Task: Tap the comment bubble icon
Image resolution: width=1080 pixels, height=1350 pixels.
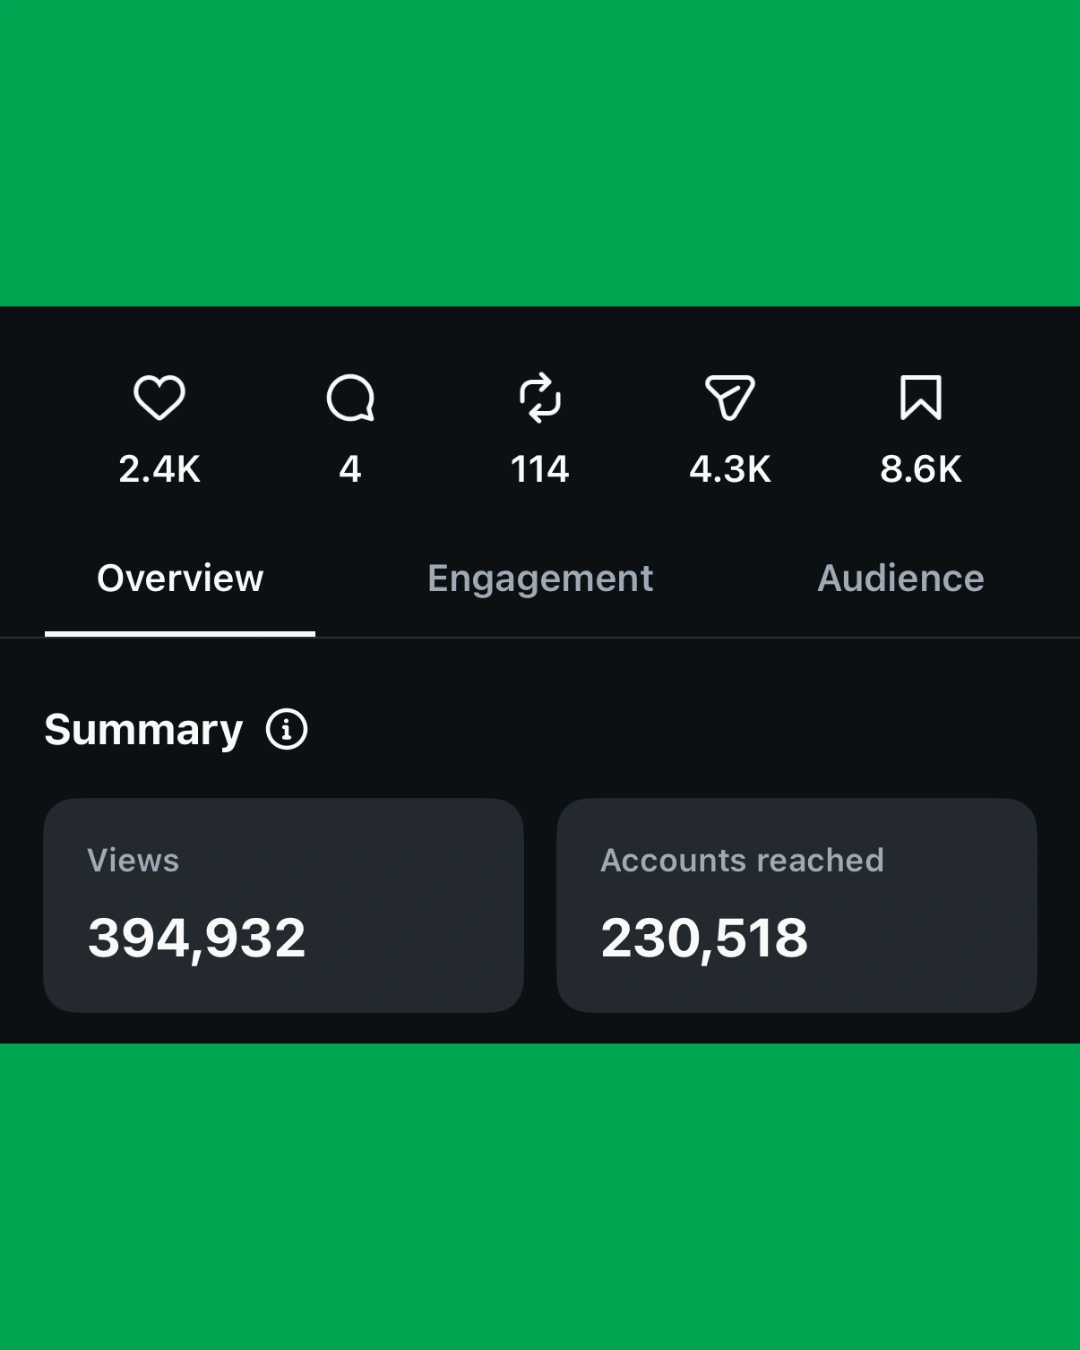Action: pos(350,398)
